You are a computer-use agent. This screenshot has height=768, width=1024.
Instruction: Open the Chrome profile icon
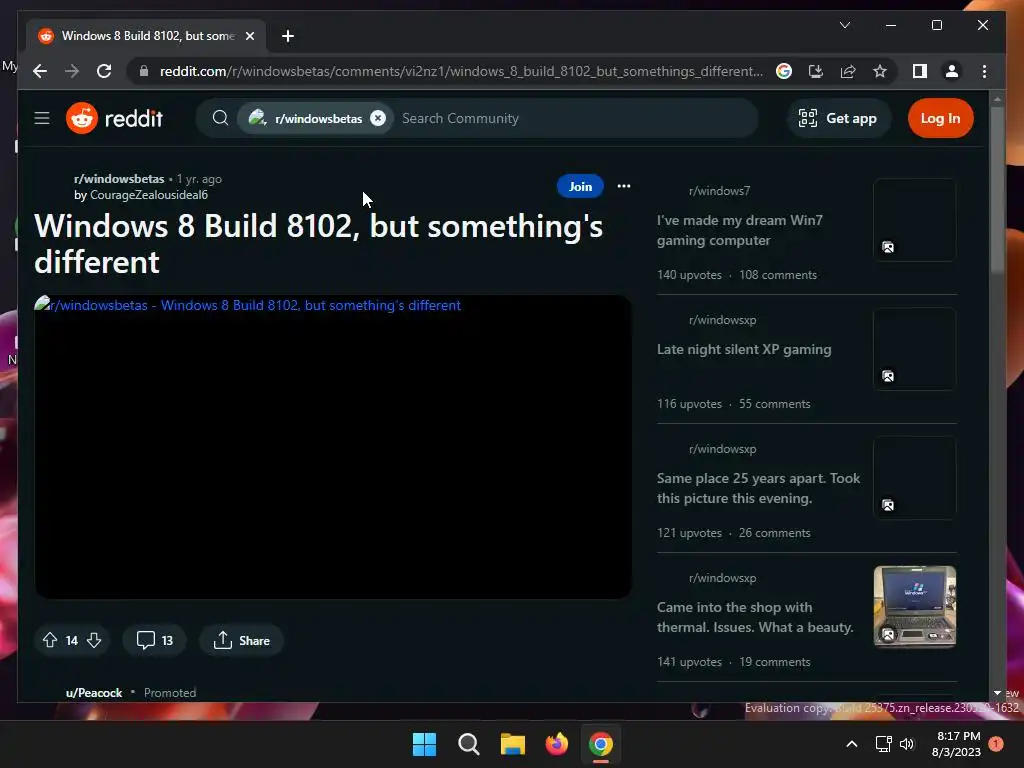coord(952,71)
